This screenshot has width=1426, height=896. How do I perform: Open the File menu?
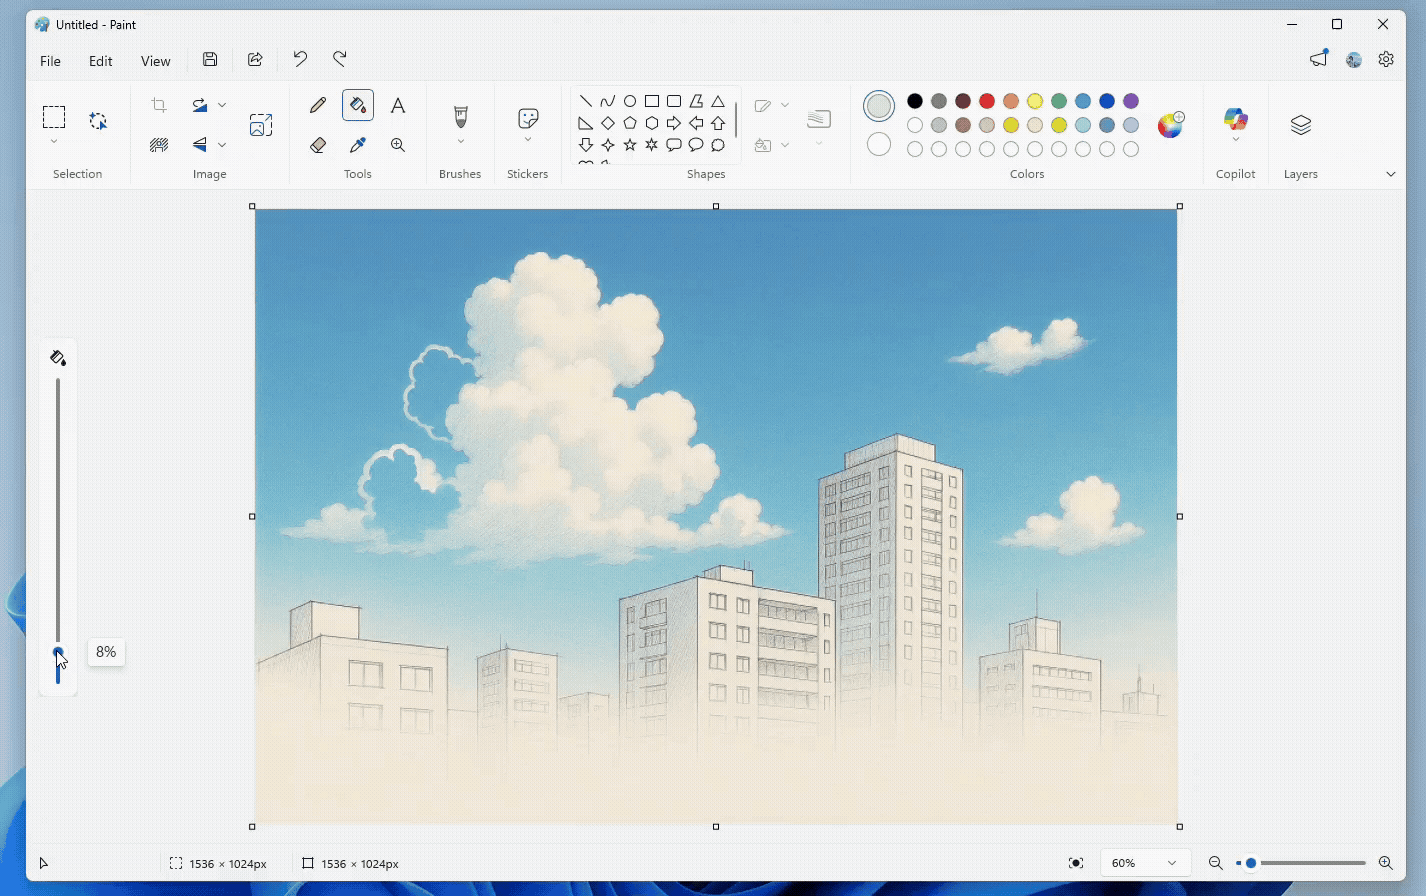(49, 60)
